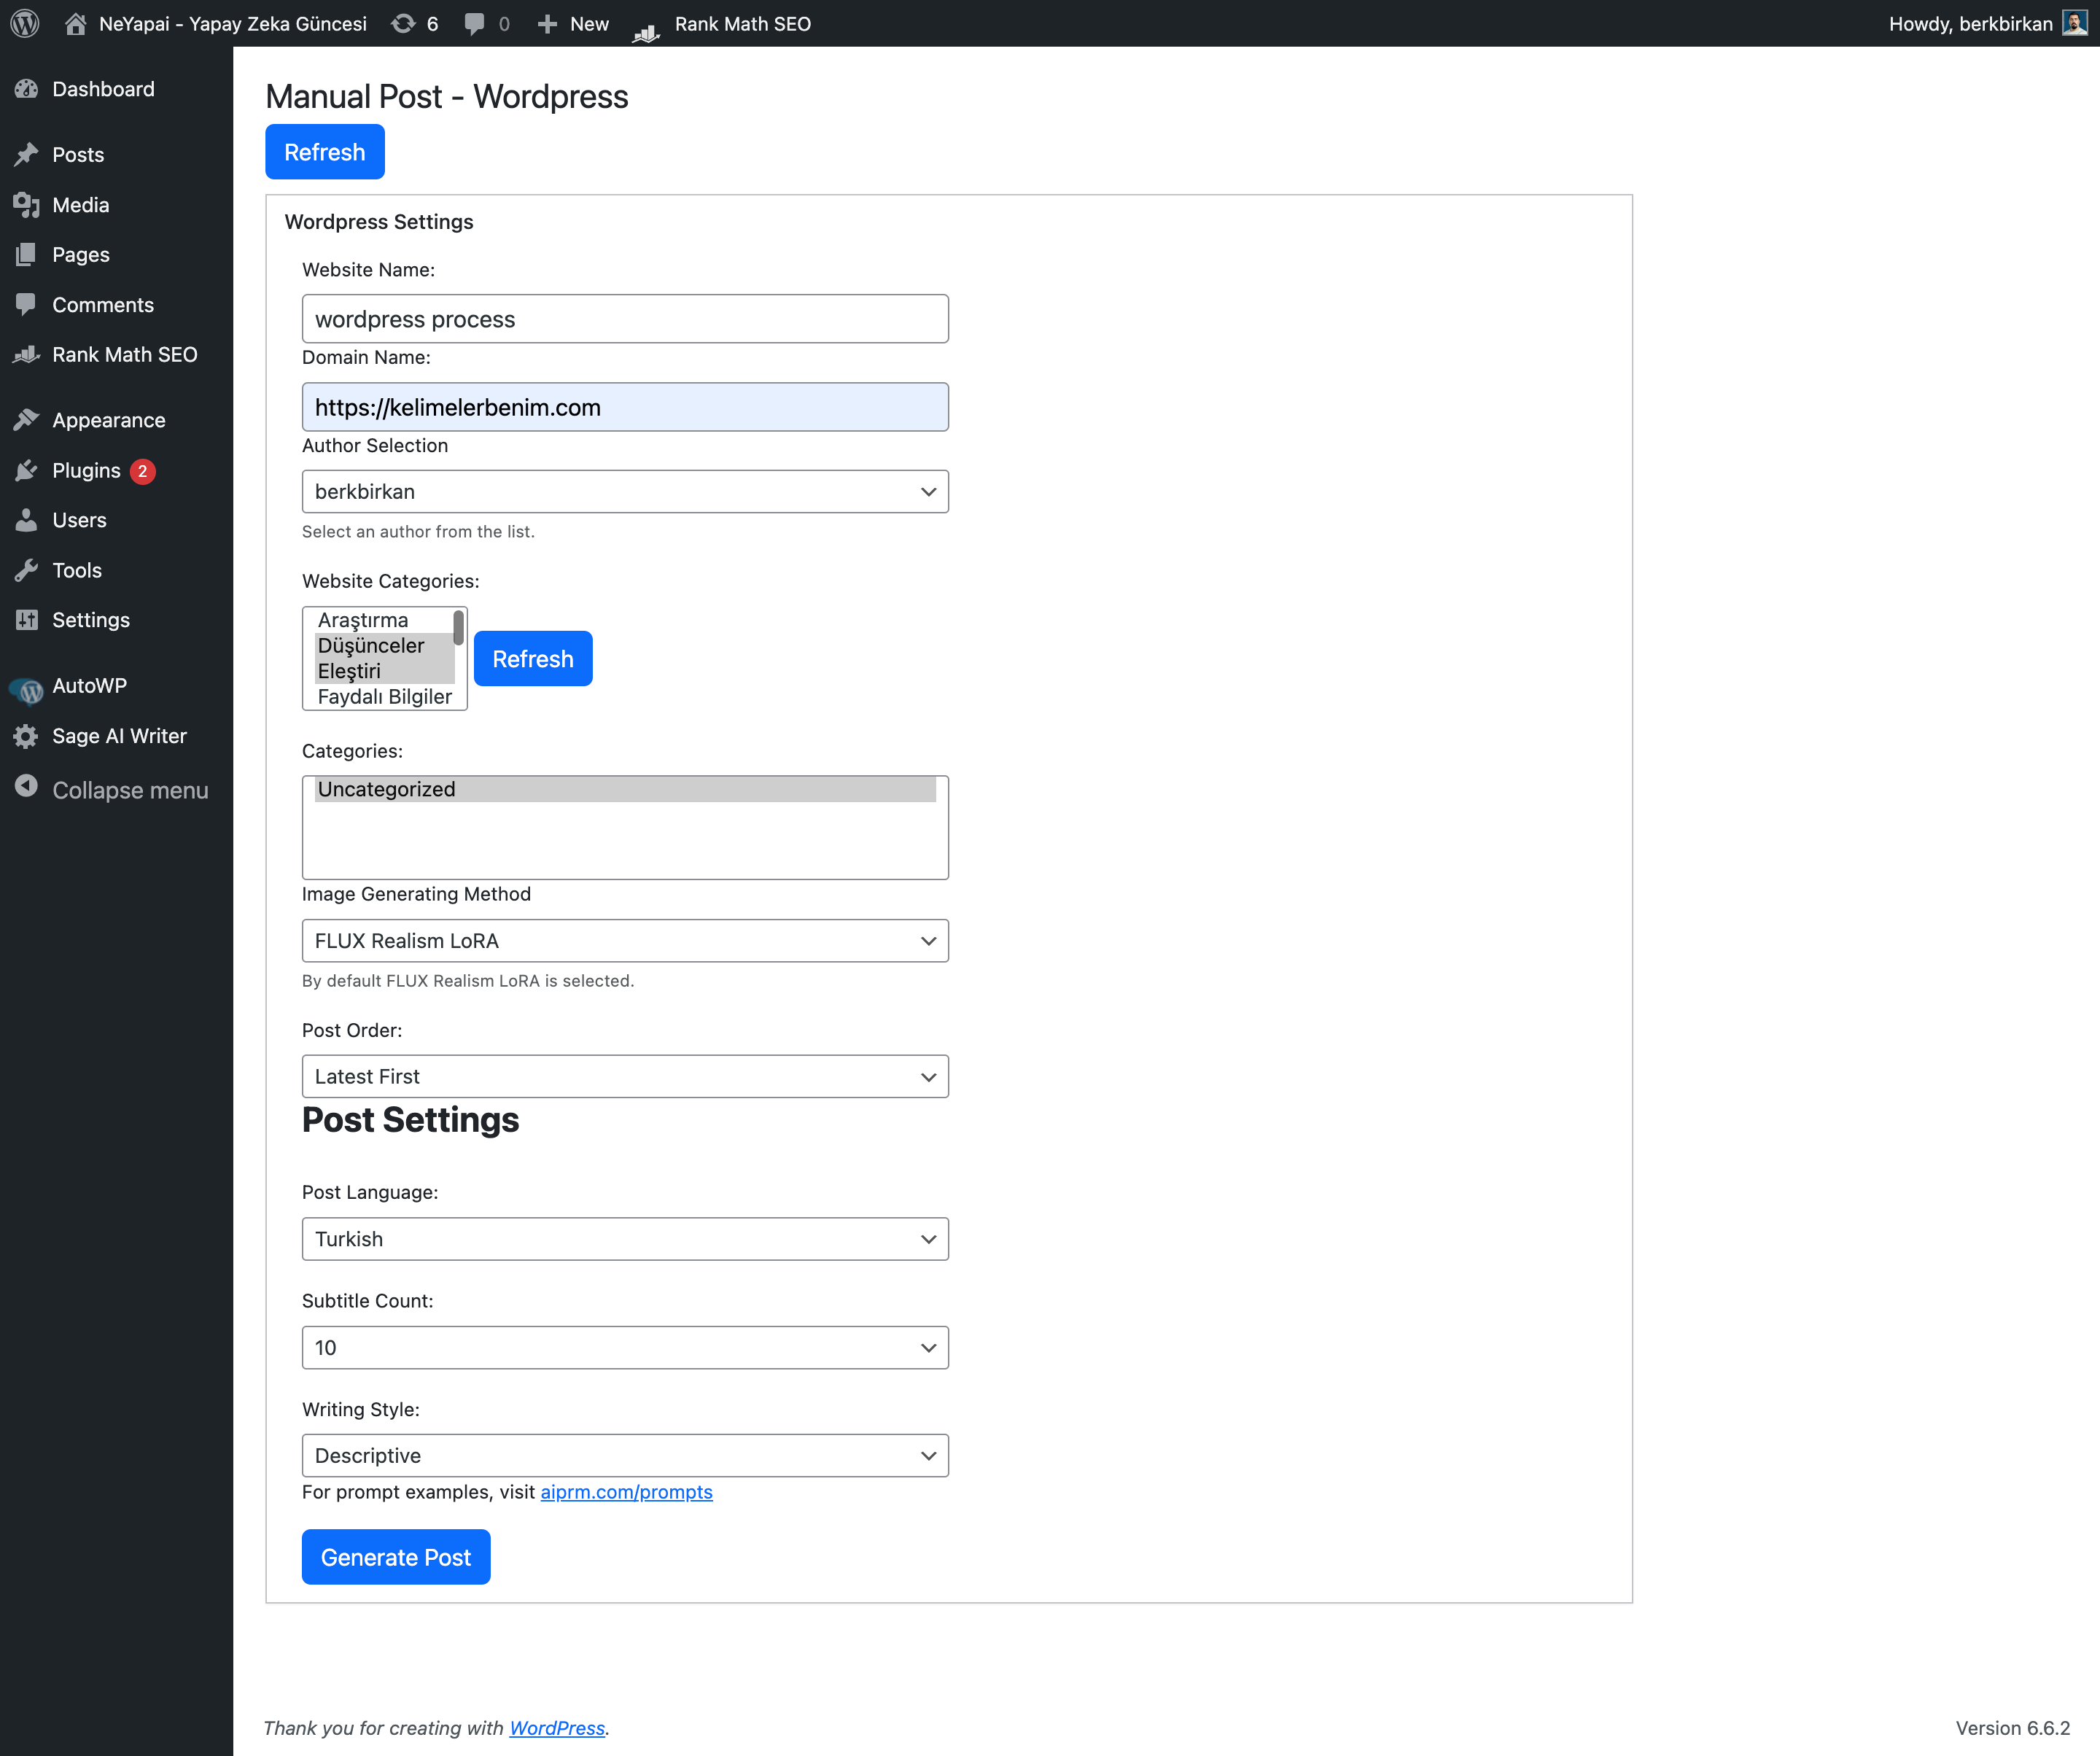The width and height of the screenshot is (2100, 1756).
Task: Click Collapse menu label text
Action: 130,790
